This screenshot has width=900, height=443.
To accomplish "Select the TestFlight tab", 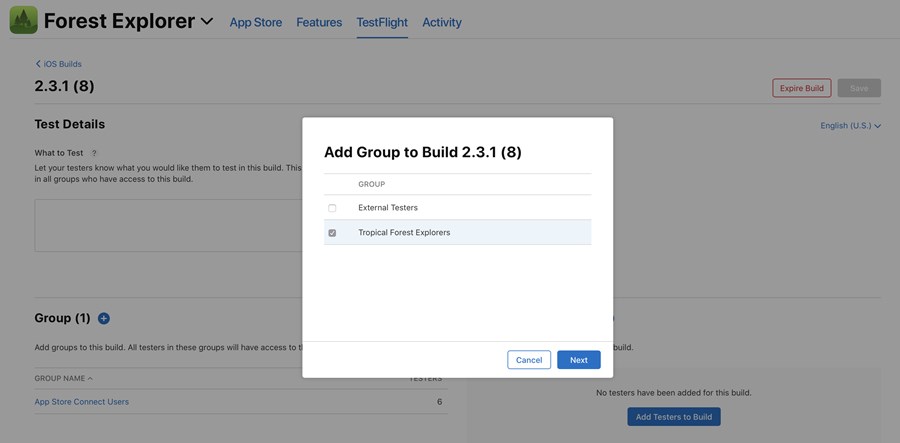I will [382, 22].
